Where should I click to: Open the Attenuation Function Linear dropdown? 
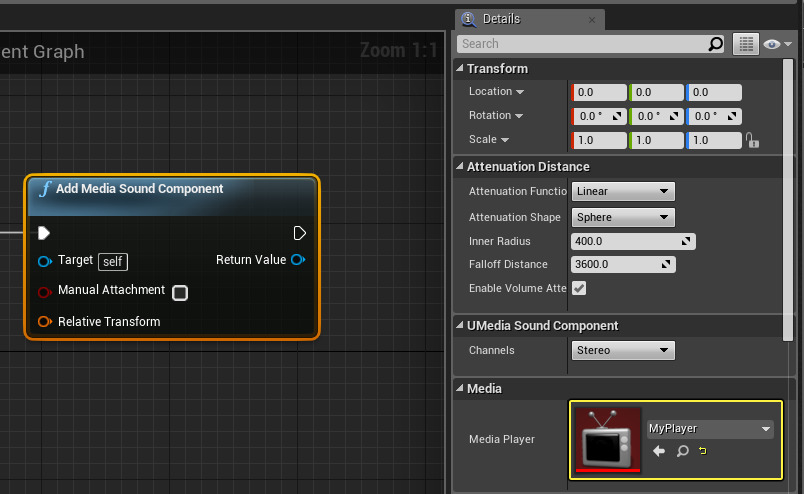click(623, 191)
